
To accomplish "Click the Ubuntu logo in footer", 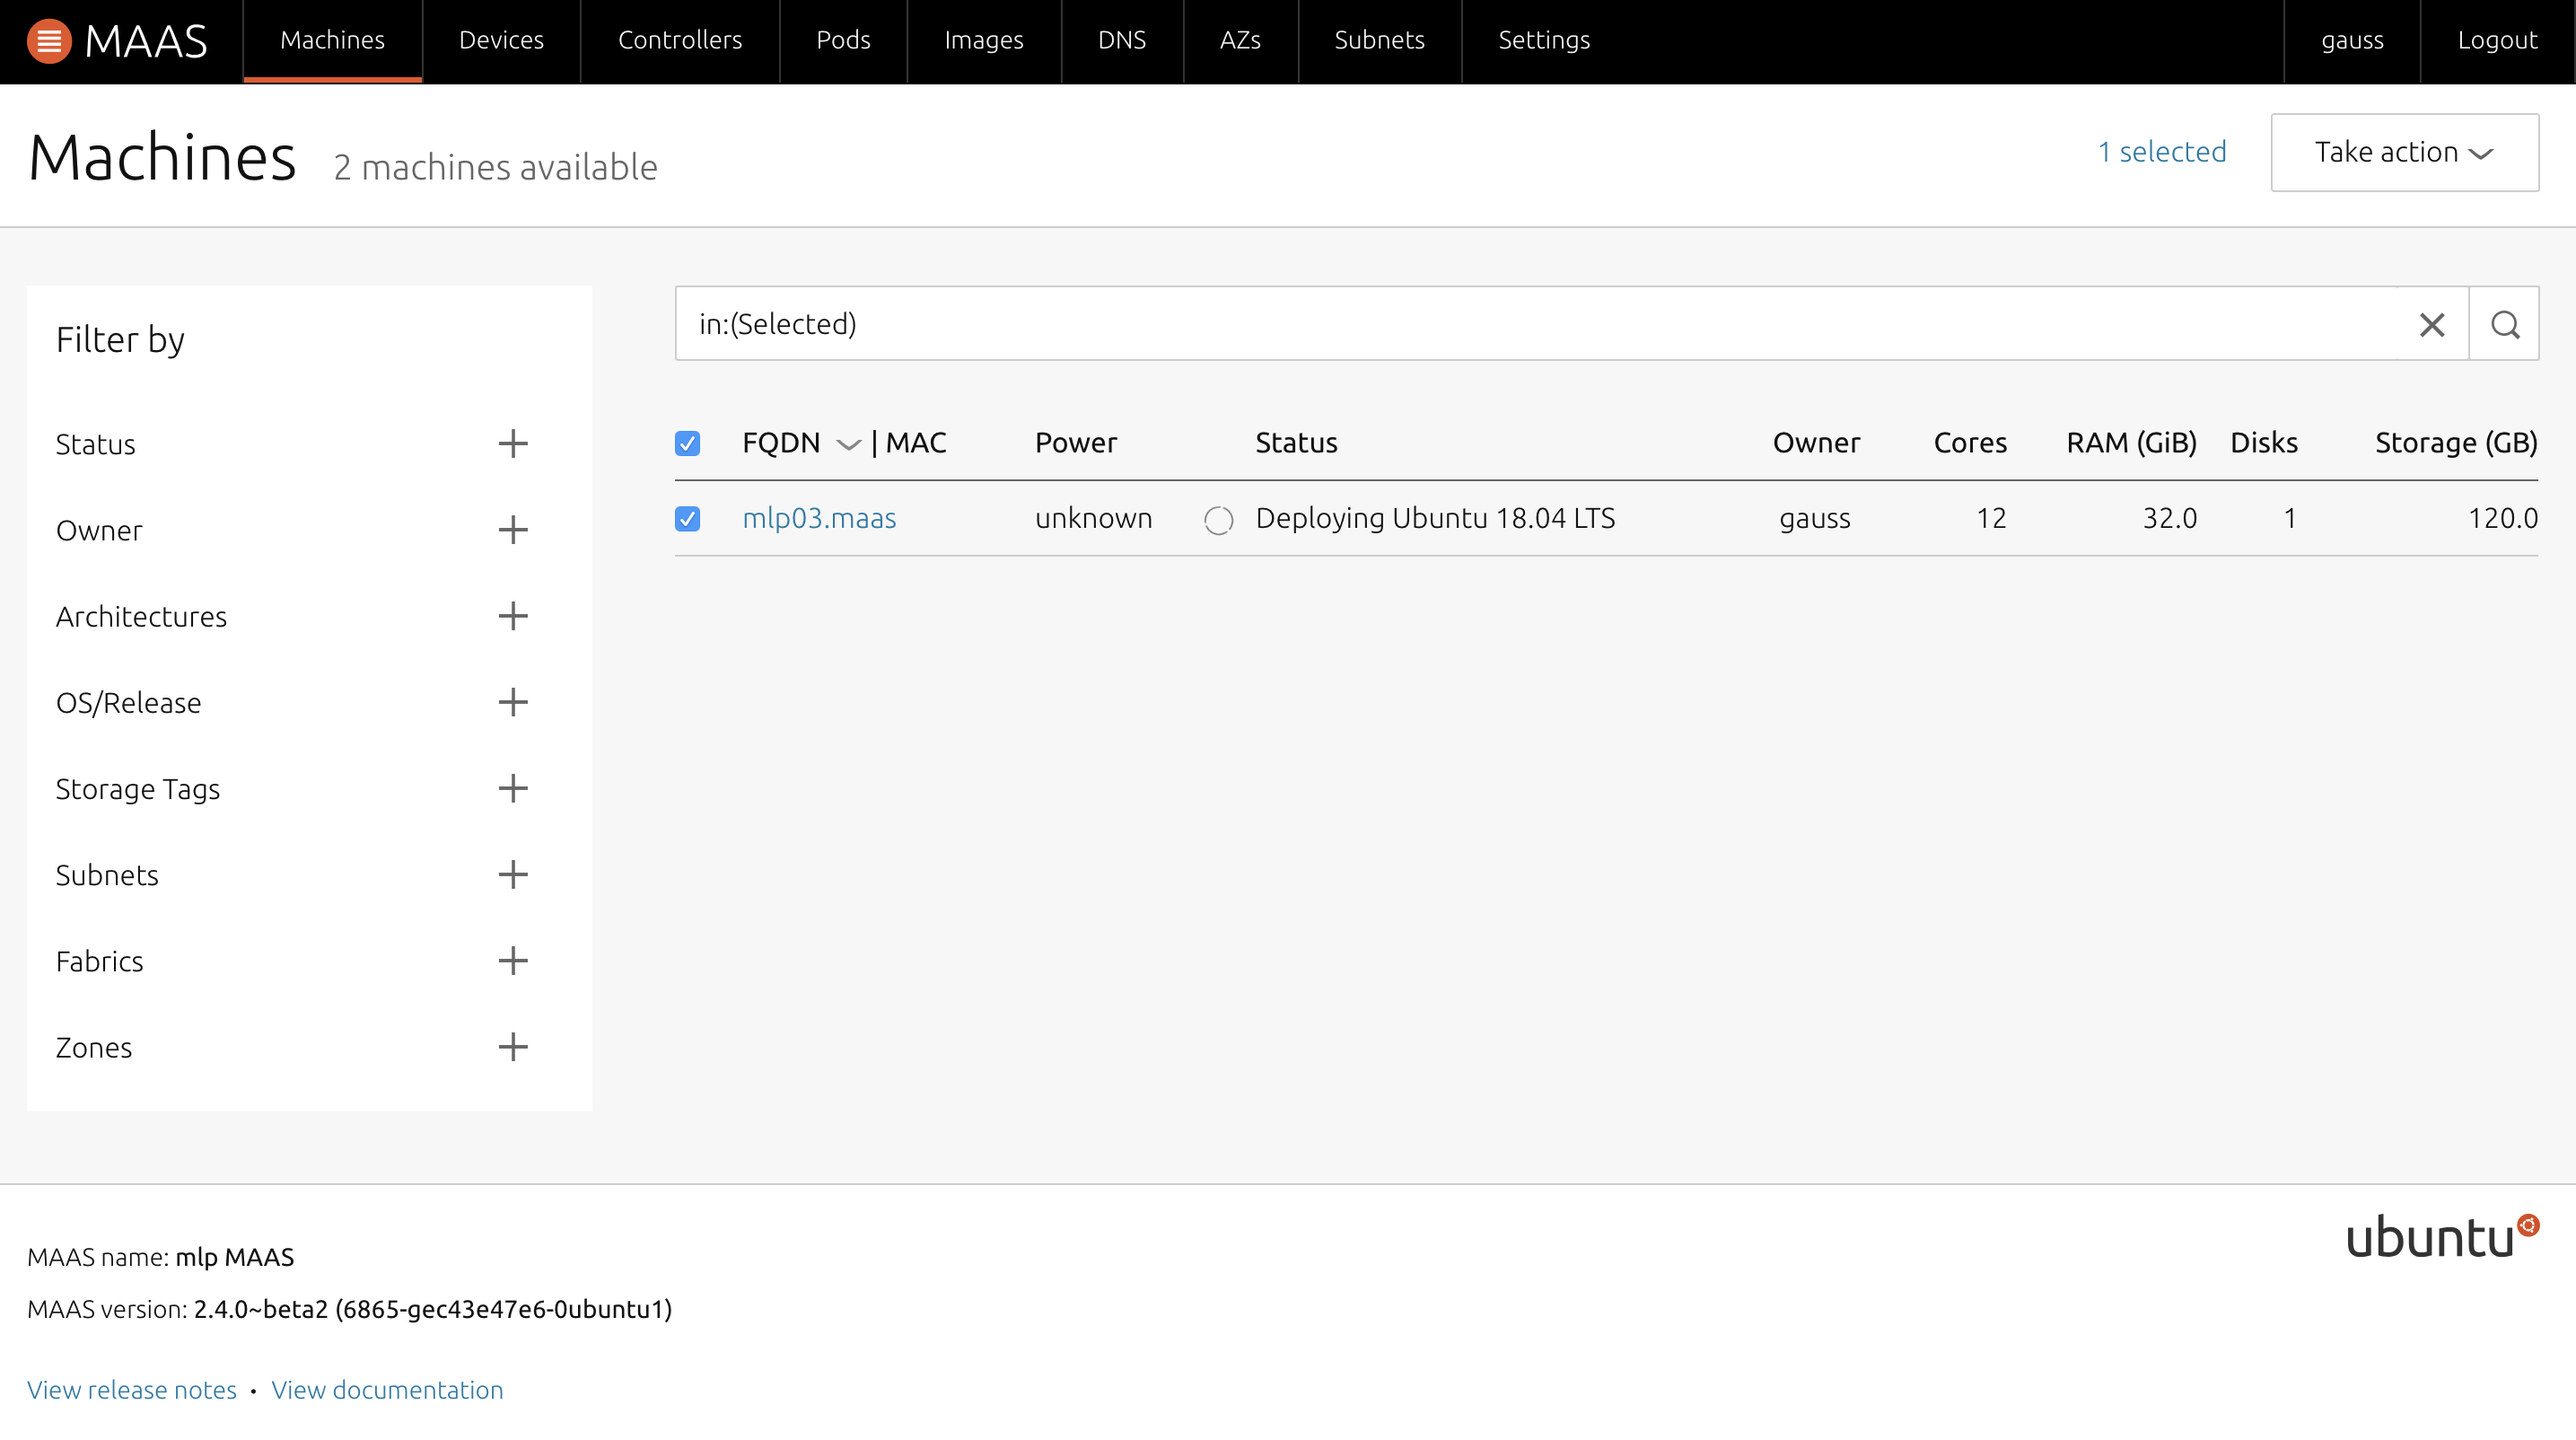I will pyautogui.click(x=2441, y=1236).
